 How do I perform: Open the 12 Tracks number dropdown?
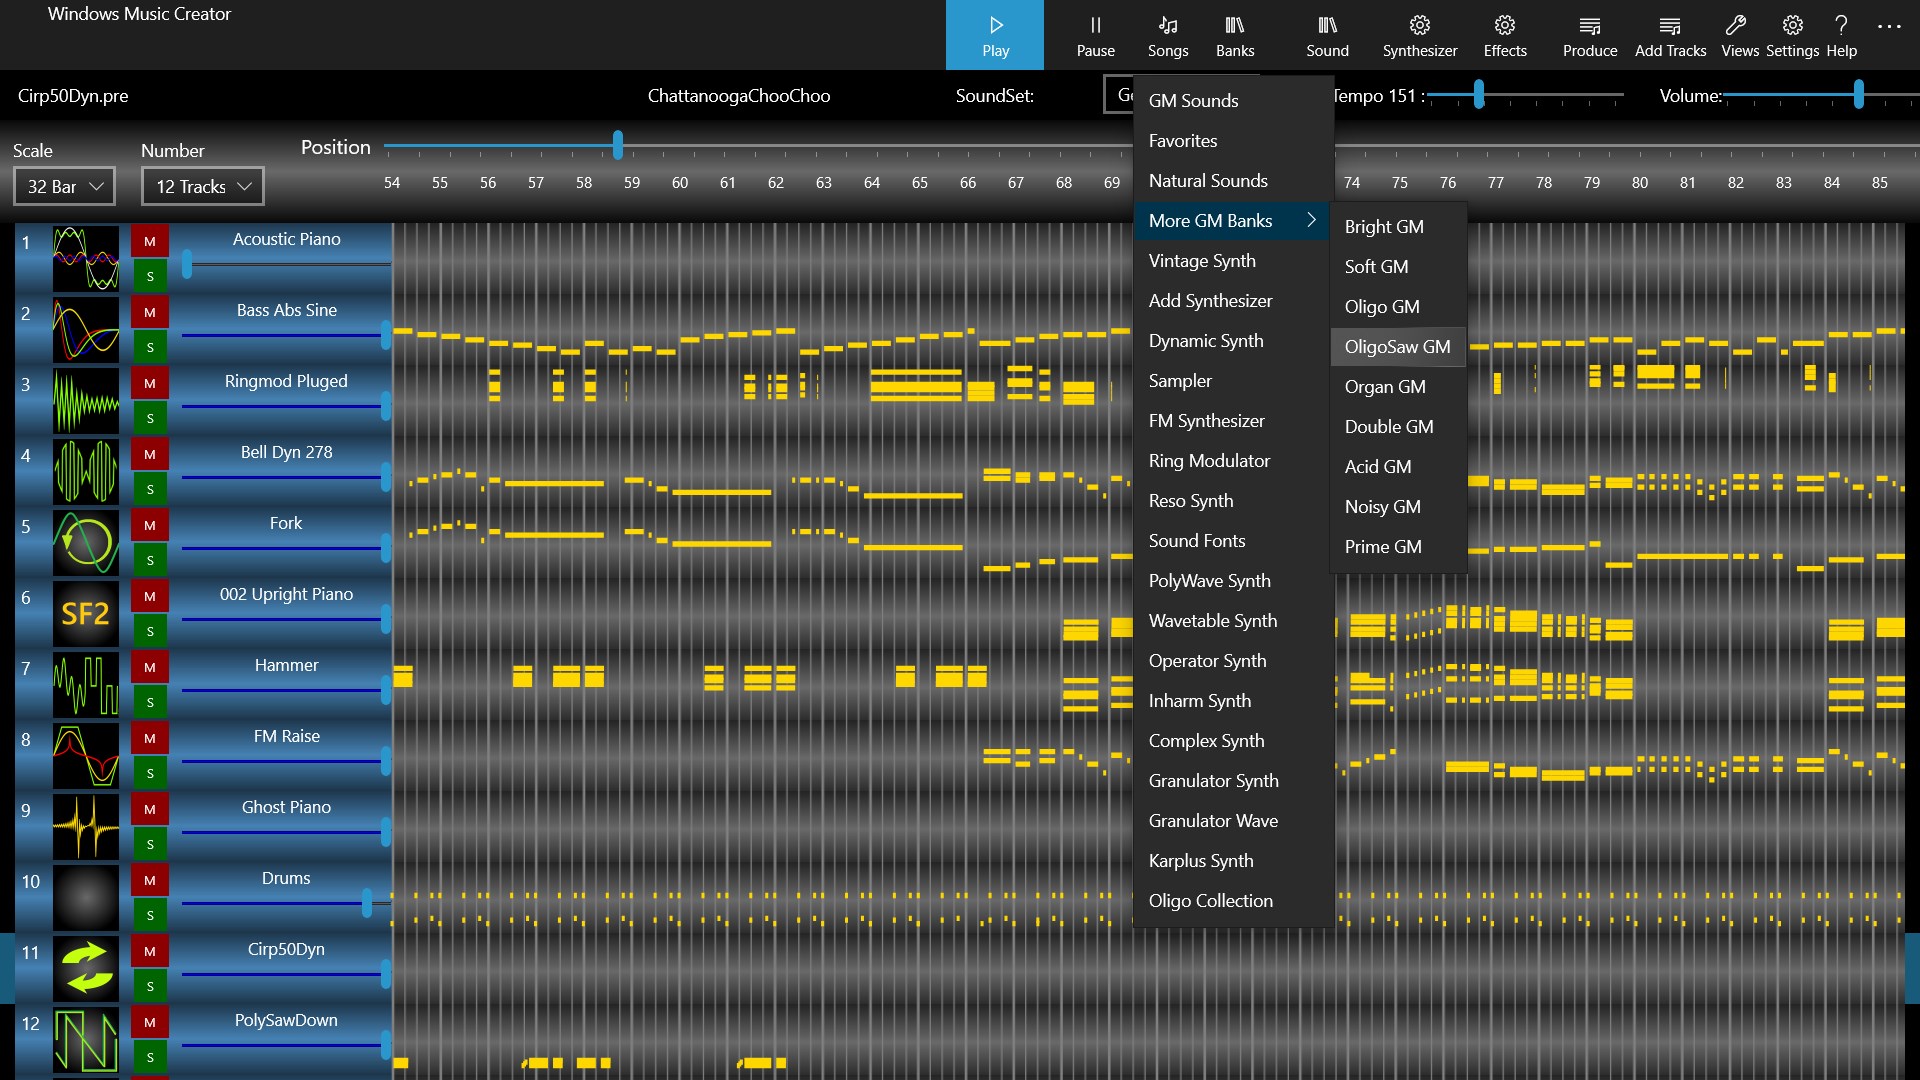203,187
